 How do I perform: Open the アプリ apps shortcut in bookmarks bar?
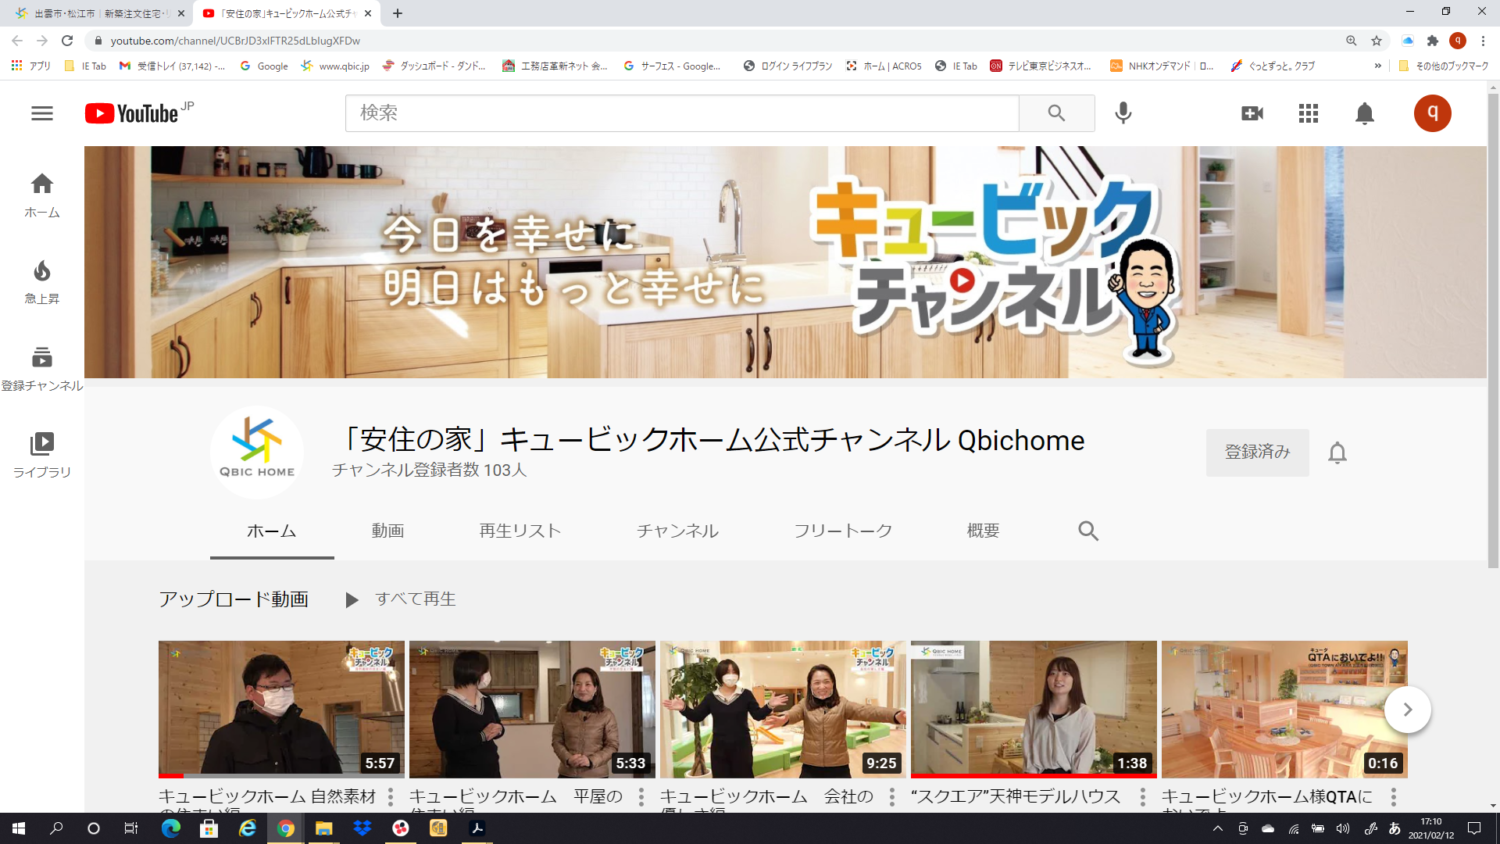pos(31,66)
